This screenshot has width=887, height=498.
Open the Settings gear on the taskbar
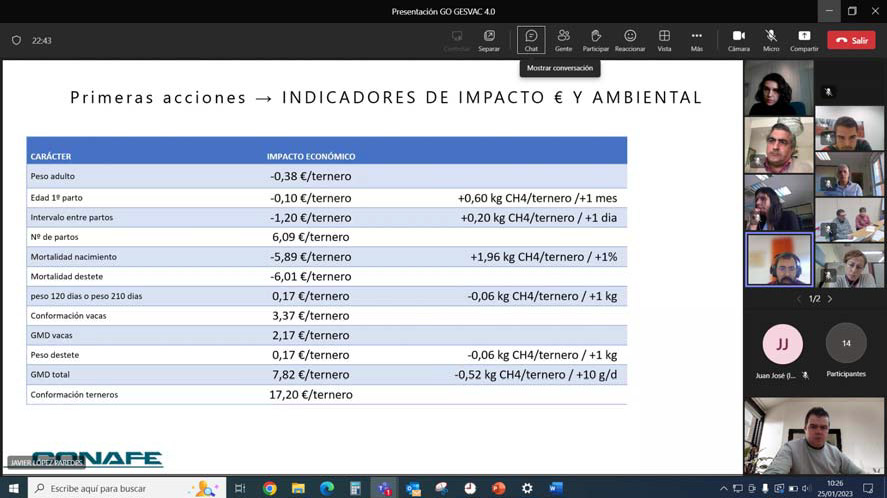click(x=527, y=488)
